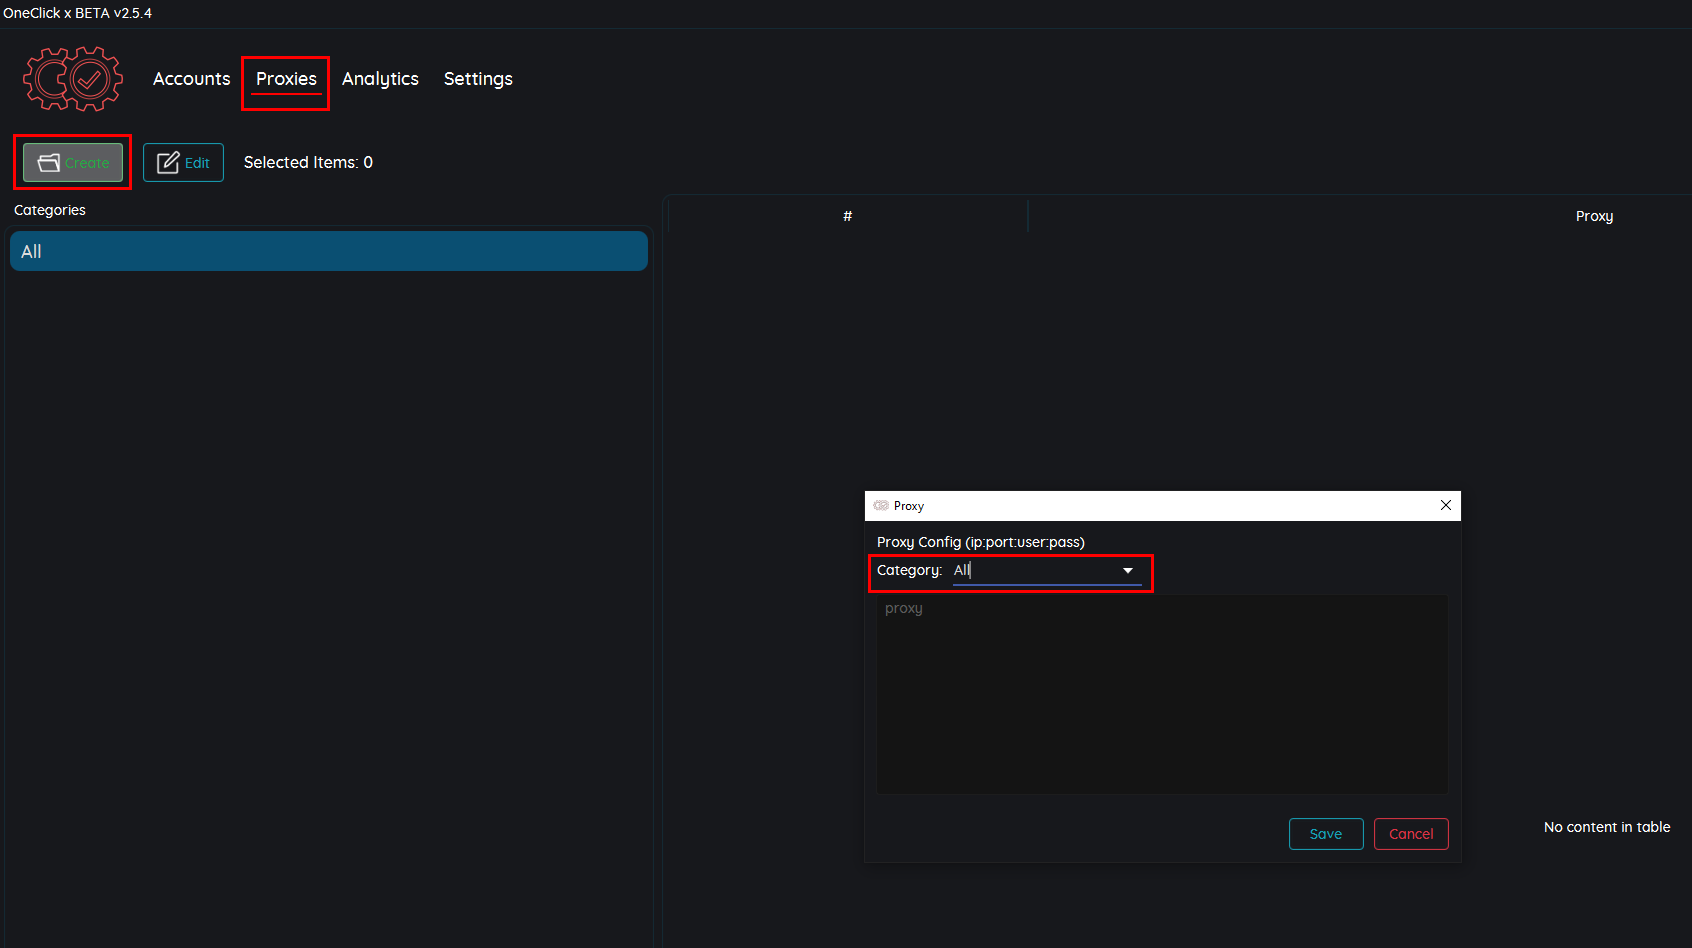The image size is (1692, 948).
Task: Focus the proxy text area
Action: point(1162,694)
